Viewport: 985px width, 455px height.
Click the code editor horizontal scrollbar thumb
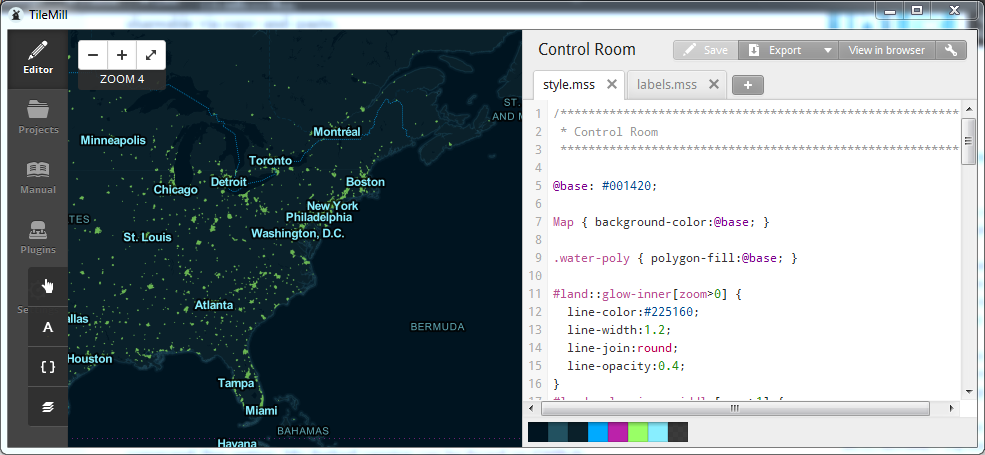(x=734, y=408)
